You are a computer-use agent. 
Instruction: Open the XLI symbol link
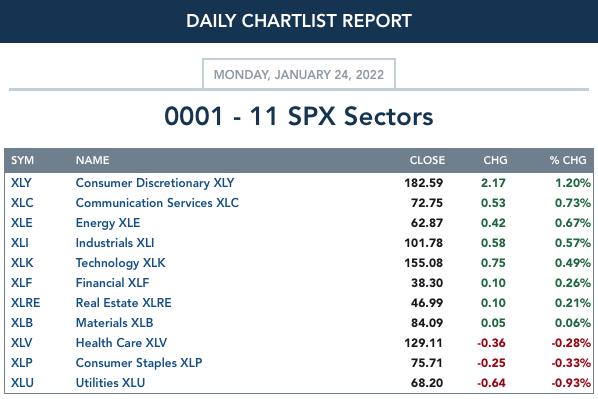(x=19, y=243)
